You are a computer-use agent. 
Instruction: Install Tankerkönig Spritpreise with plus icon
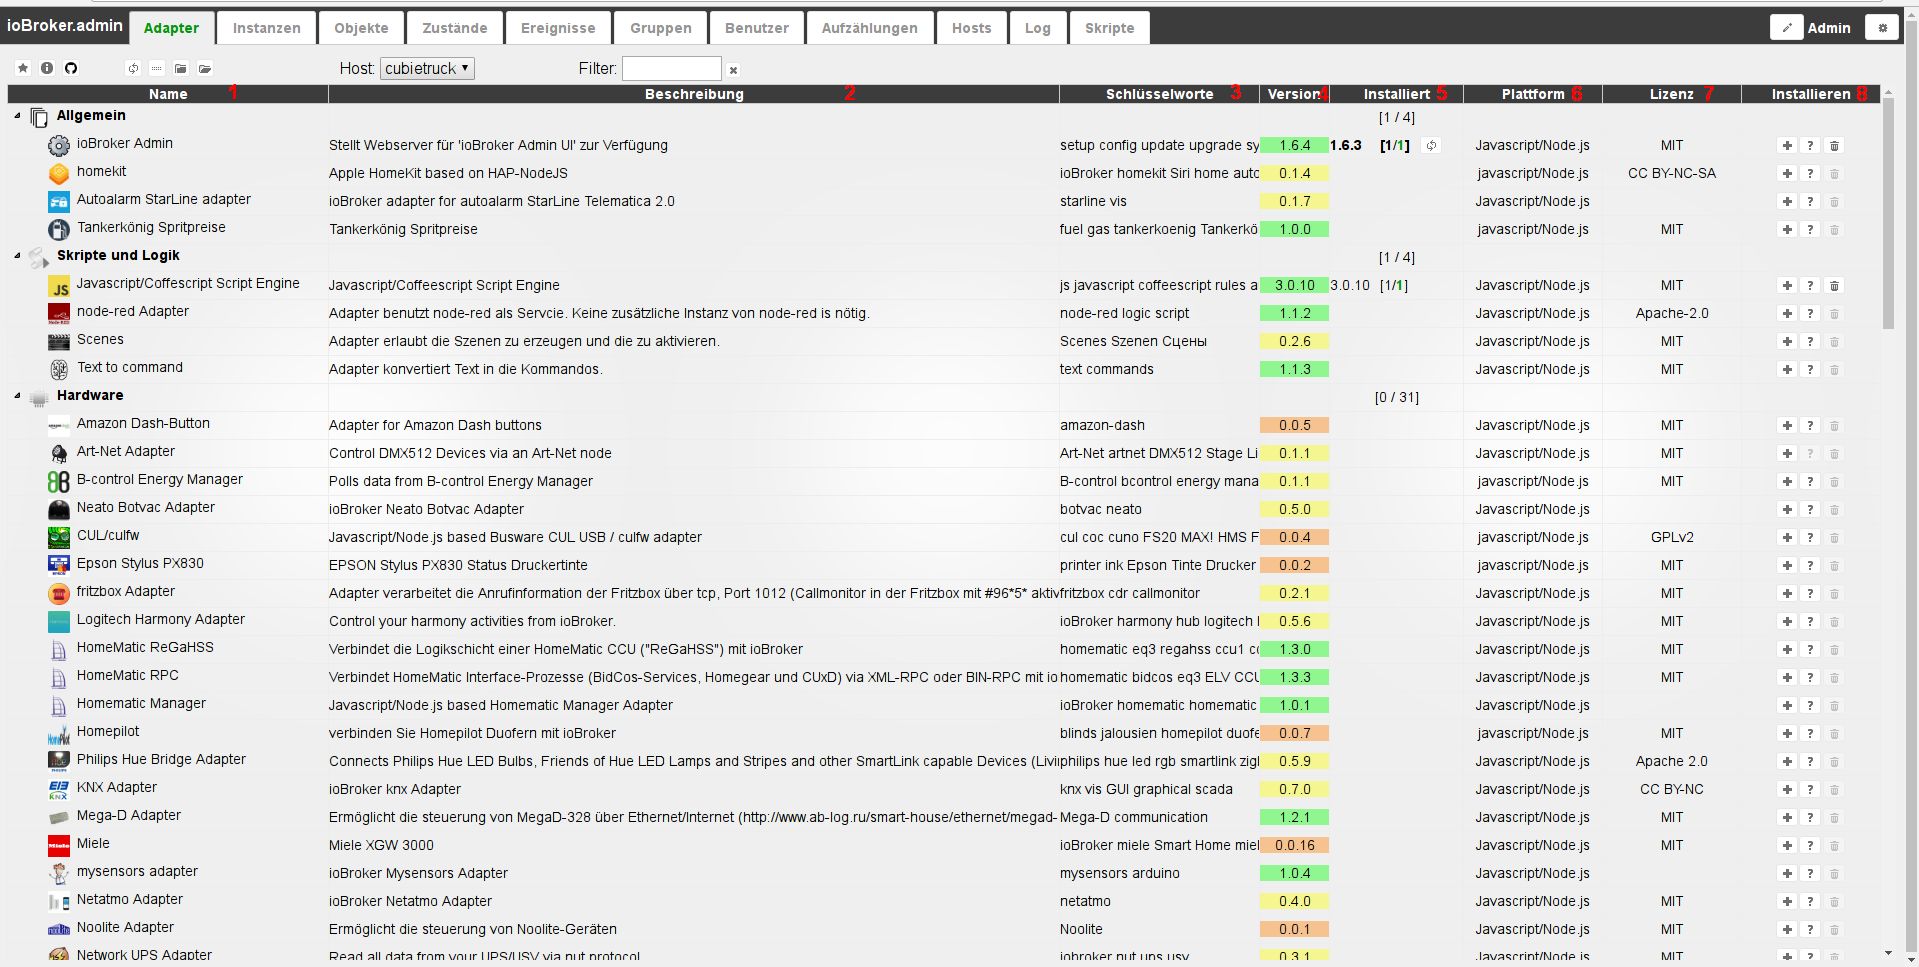coord(1787,229)
